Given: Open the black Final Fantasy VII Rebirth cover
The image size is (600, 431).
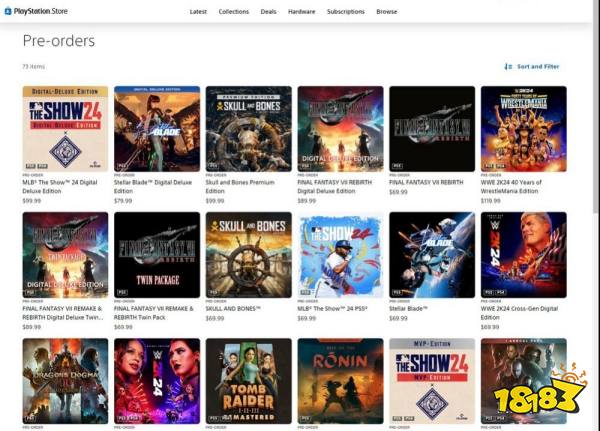Looking at the screenshot, I should point(432,129).
